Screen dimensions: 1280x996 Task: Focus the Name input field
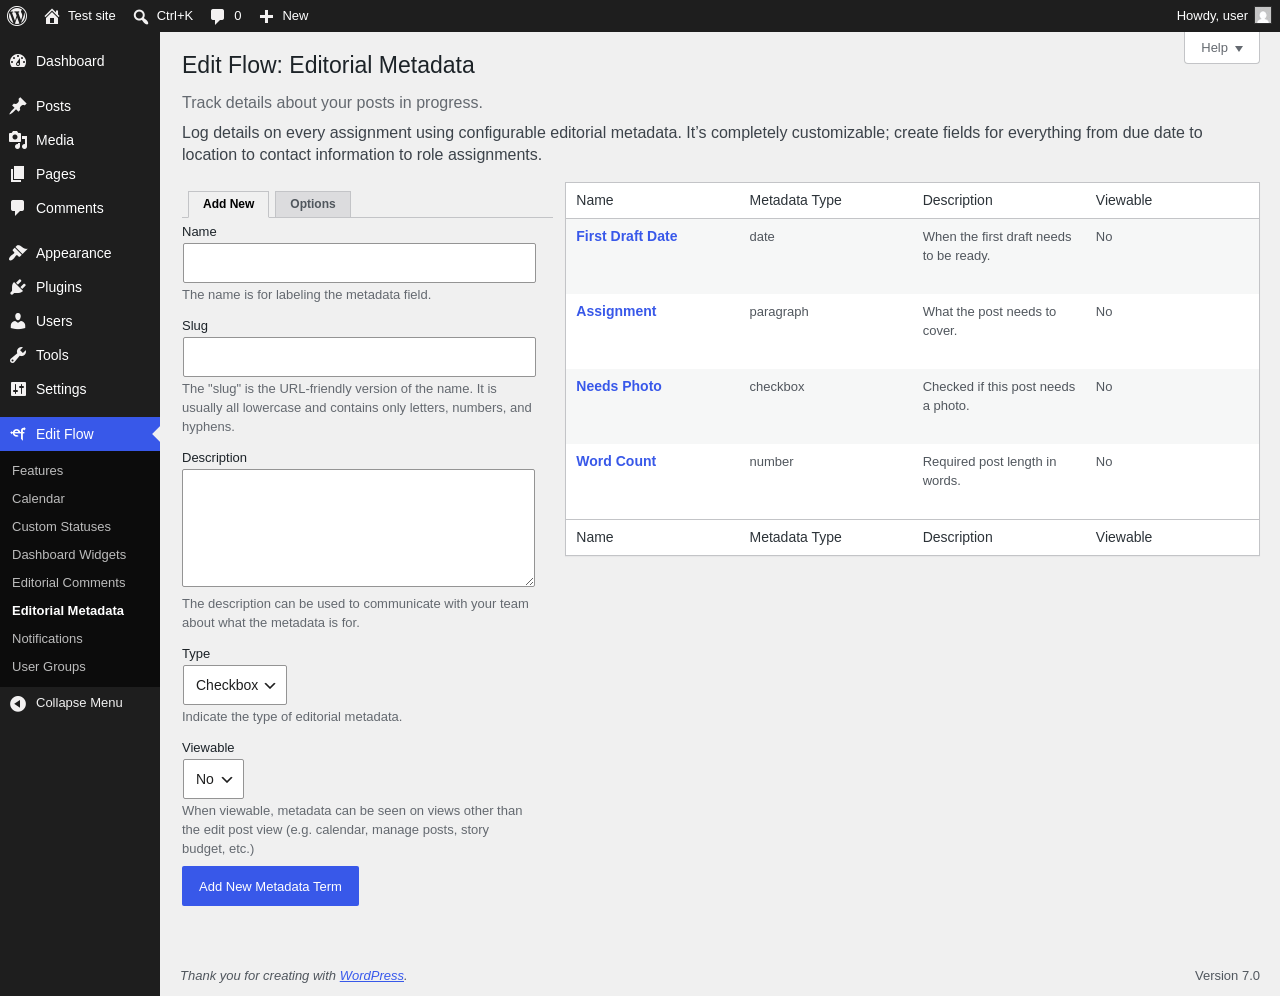pyautogui.click(x=359, y=263)
